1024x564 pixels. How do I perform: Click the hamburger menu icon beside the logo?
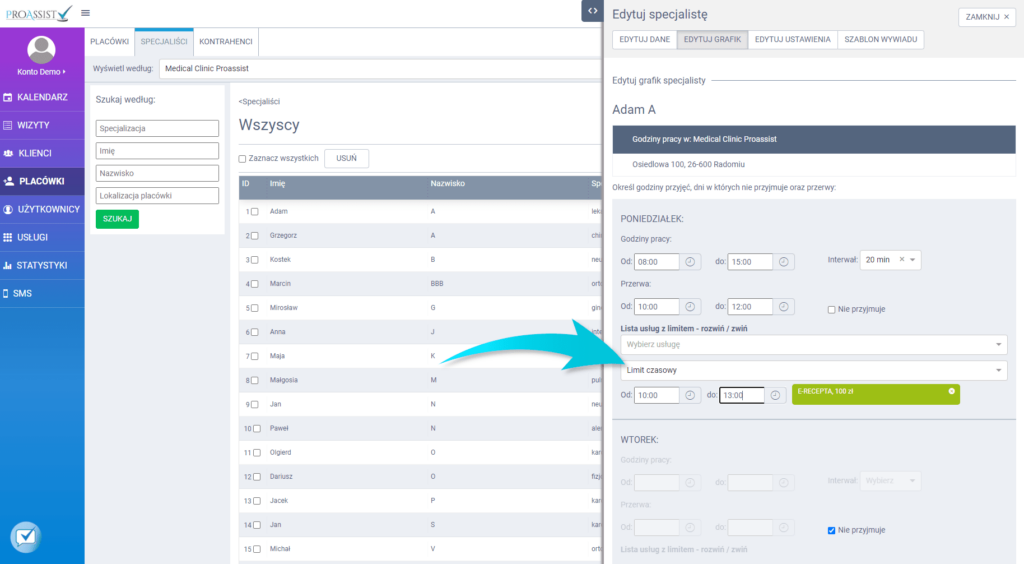tap(85, 13)
